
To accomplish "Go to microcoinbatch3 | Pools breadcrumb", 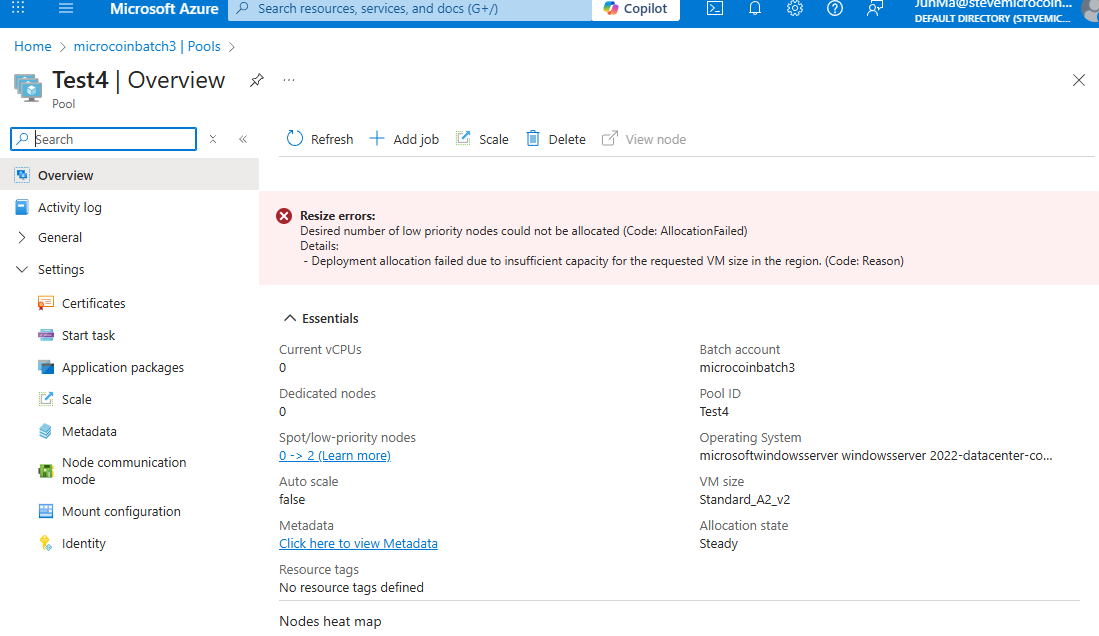I will 147,46.
